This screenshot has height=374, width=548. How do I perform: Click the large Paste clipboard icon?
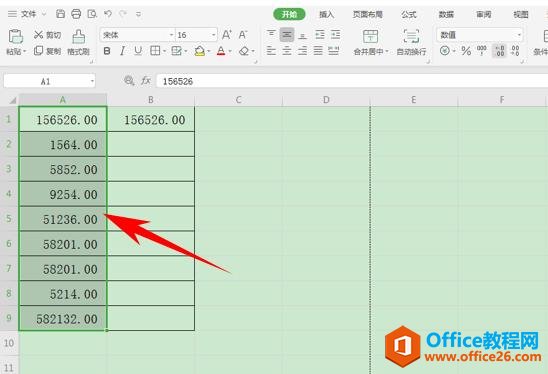pos(15,36)
